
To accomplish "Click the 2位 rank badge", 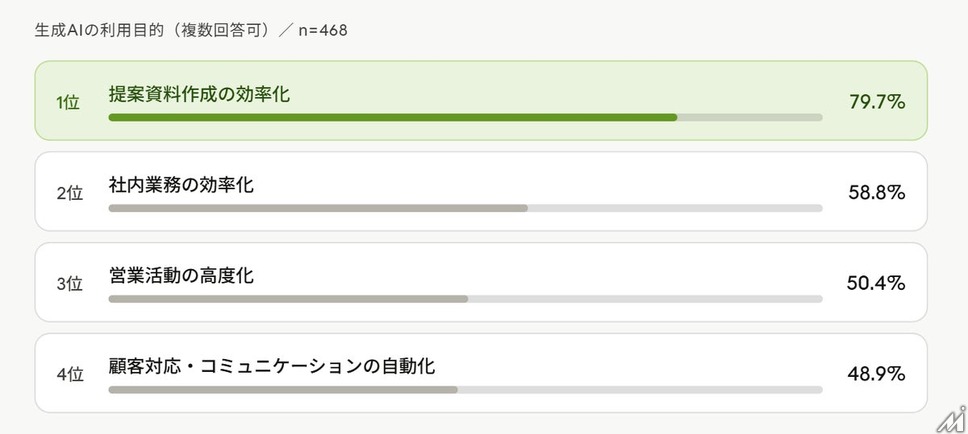I will (69, 193).
